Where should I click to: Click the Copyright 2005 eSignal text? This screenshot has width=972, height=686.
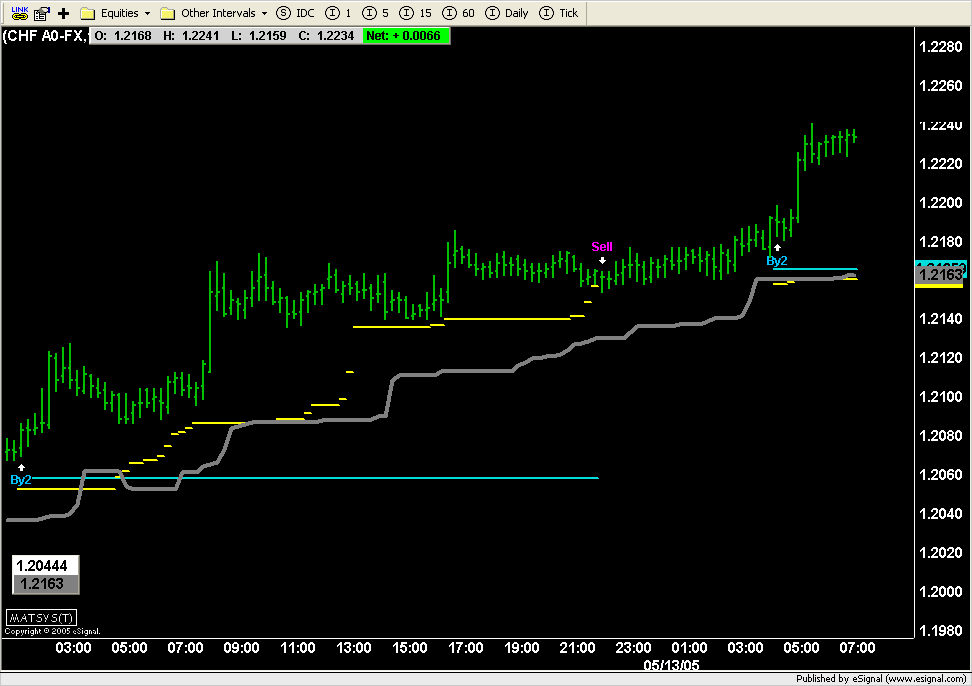pyautogui.click(x=52, y=631)
